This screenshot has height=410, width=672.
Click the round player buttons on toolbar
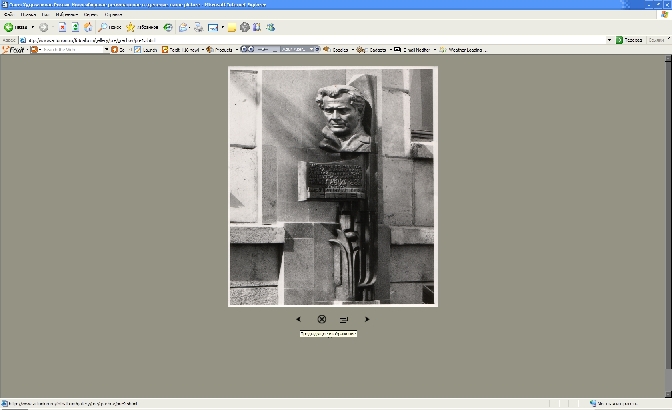[247, 49]
